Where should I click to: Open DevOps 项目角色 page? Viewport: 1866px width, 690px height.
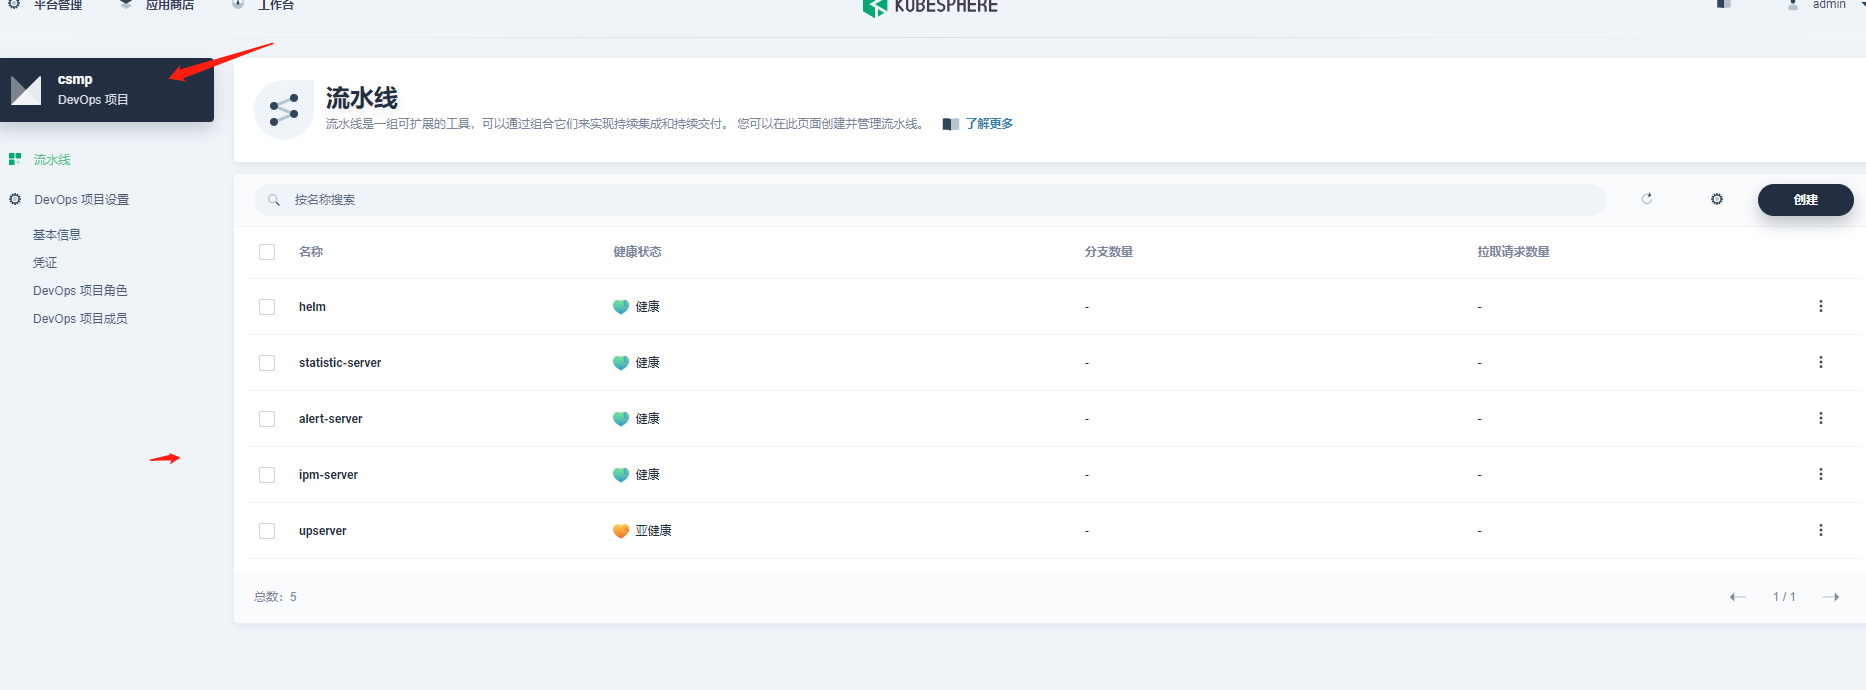tap(80, 291)
